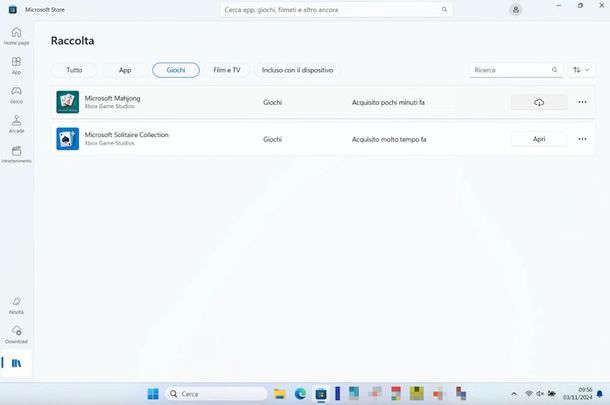The width and height of the screenshot is (610, 405).
Task: Download Microsoft Mahjong with cloud button
Action: [x=539, y=102]
